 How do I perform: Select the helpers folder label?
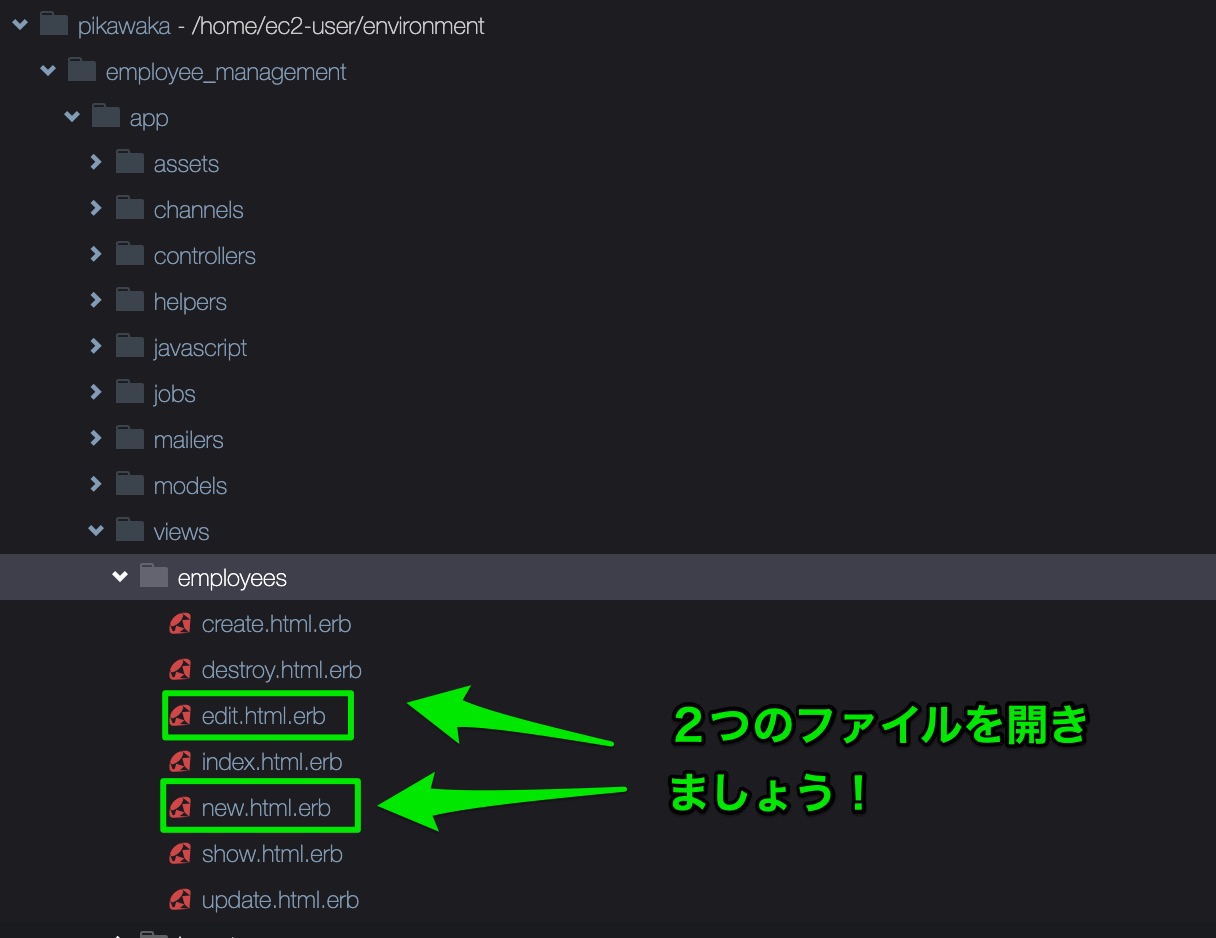click(x=190, y=302)
